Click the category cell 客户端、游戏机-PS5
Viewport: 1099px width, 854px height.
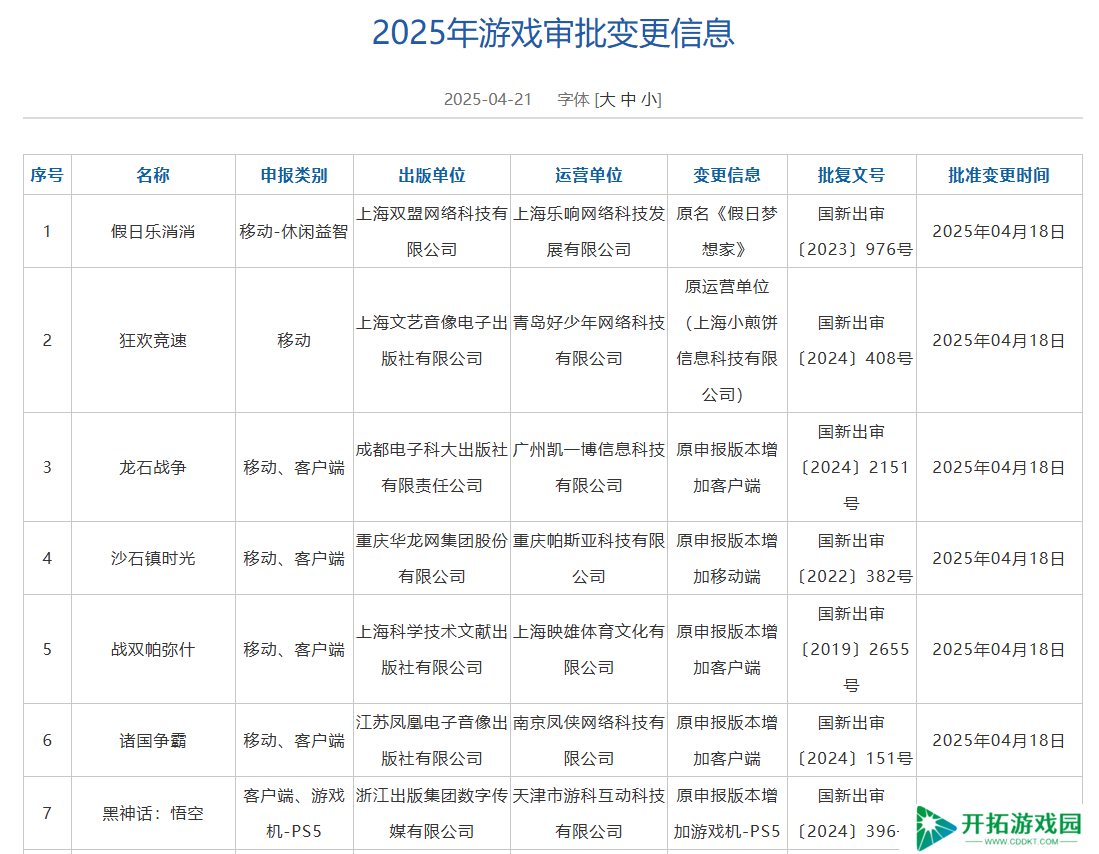point(294,813)
